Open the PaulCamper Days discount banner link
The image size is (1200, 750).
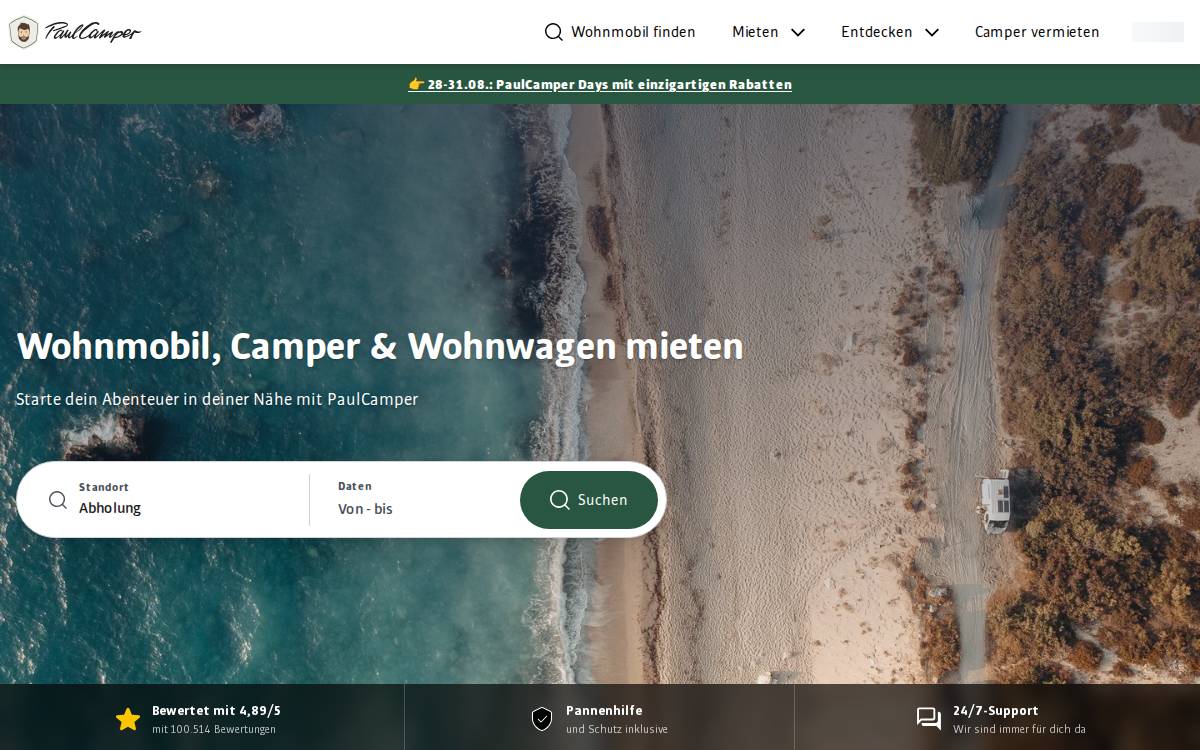[x=600, y=85]
